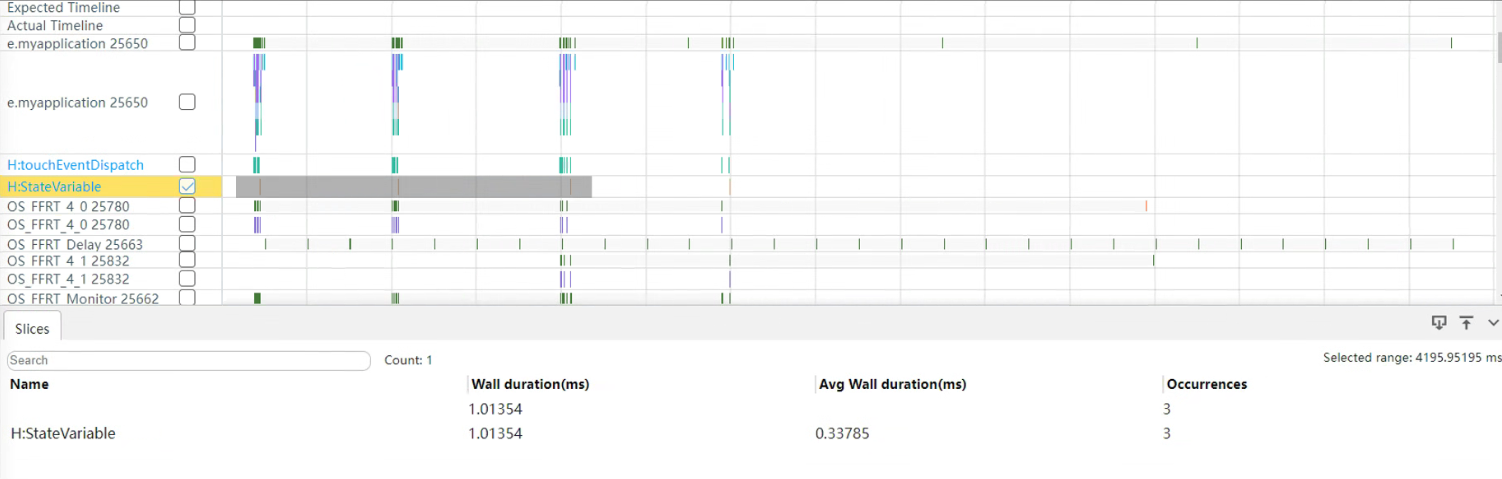This screenshot has width=1502, height=479.
Task: Click the highlighted H:StateVariable track label
Action: pos(54,187)
